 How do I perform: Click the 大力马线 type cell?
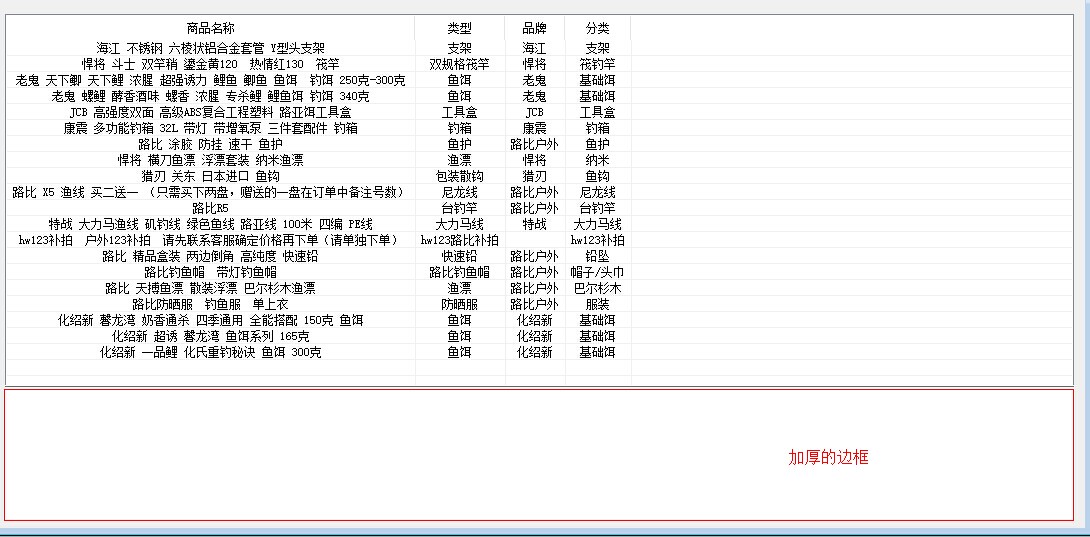pos(459,224)
